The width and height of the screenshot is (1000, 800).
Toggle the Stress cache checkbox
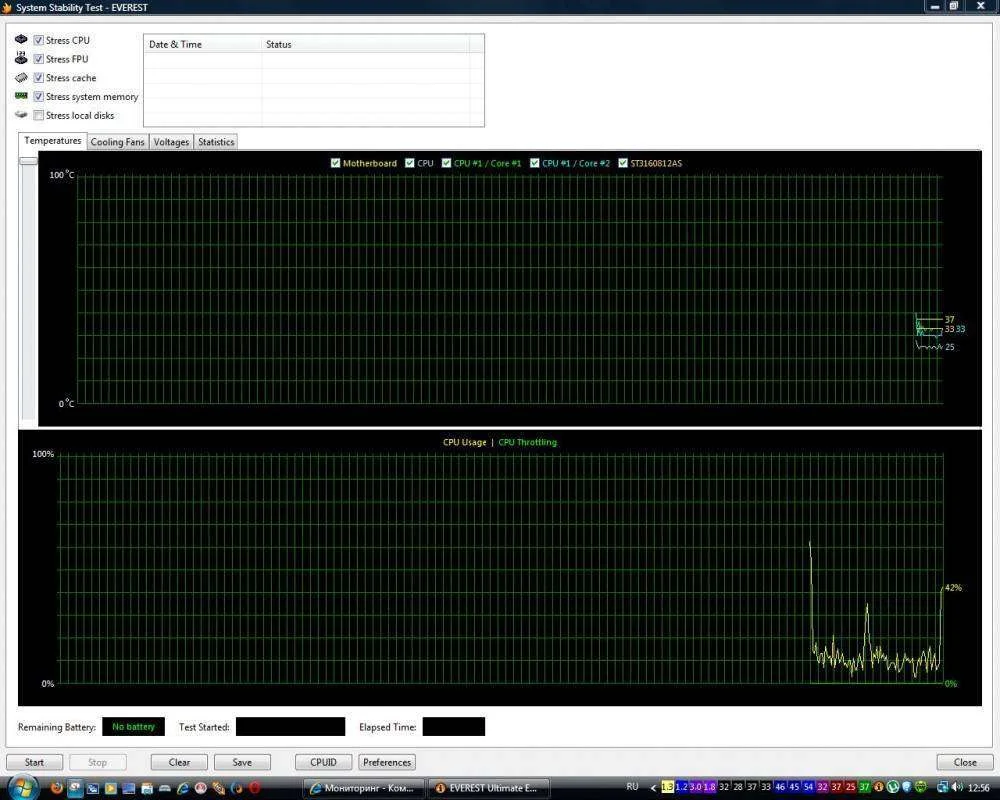(x=39, y=77)
